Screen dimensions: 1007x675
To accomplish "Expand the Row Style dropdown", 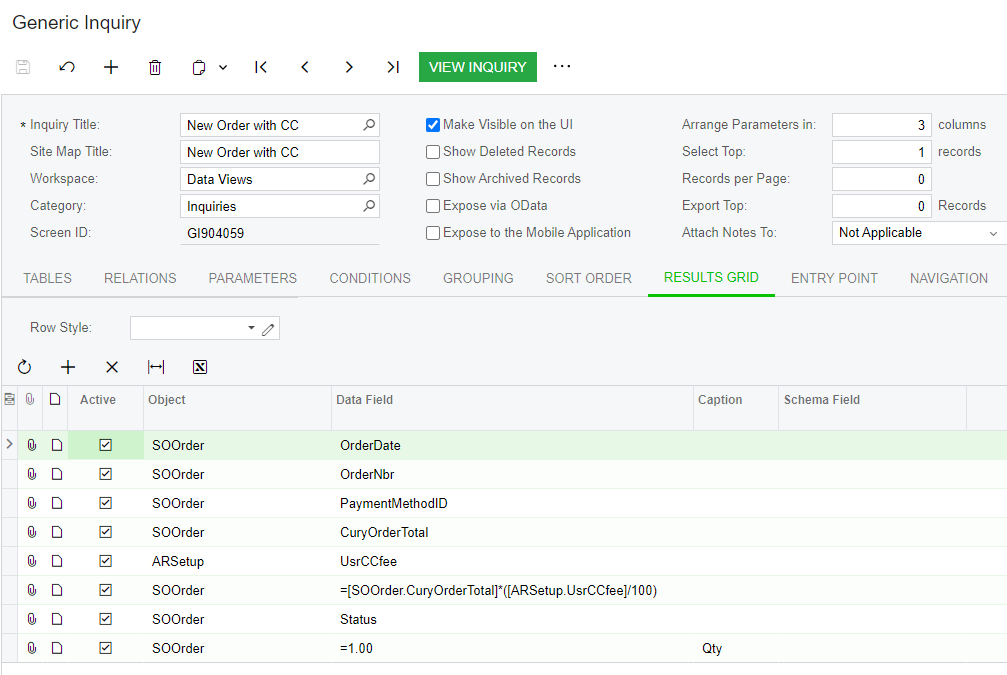I will 251,328.
